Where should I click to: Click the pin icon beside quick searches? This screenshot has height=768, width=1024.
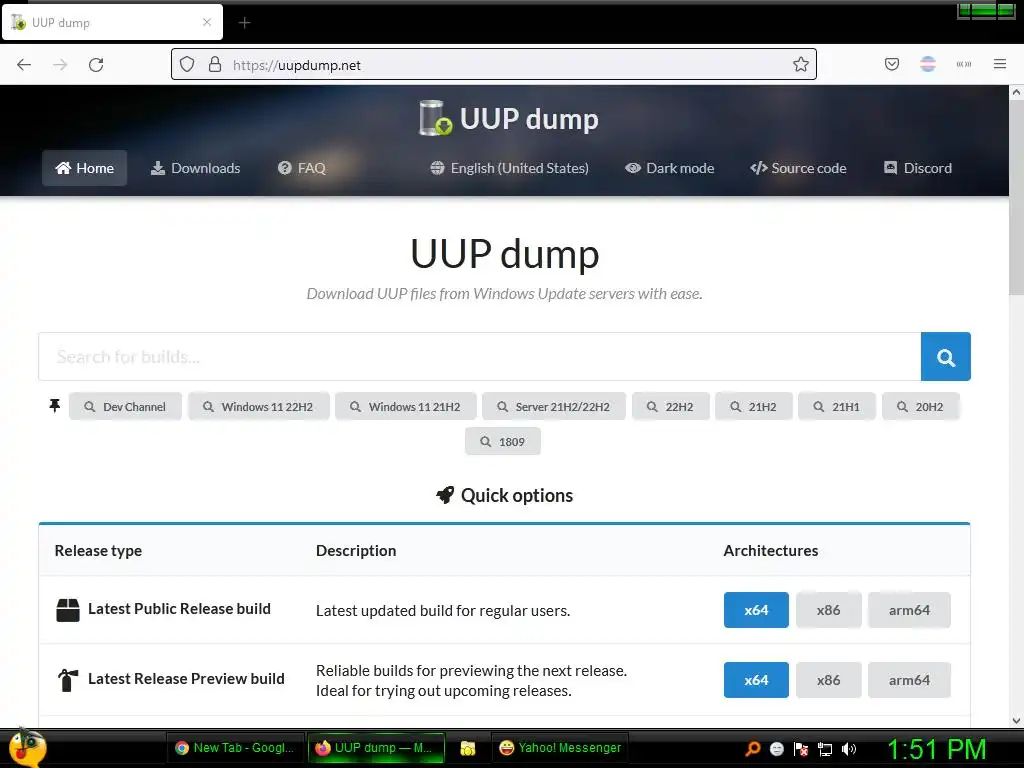pos(55,406)
